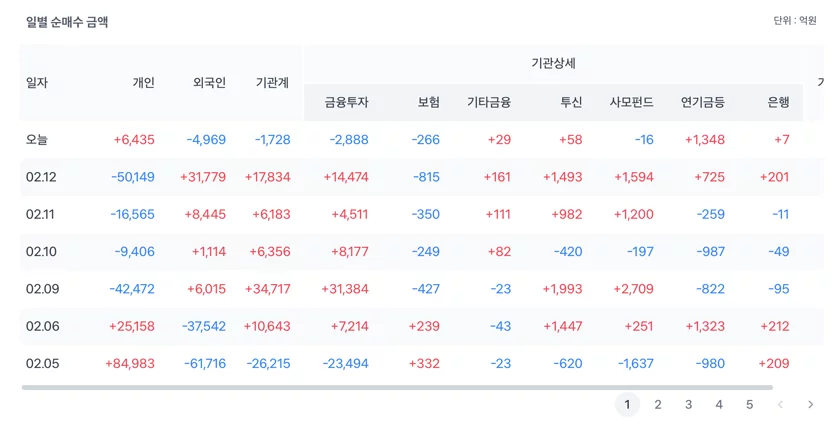The height and width of the screenshot is (424, 835).
Task: Click 개인 value +84,983 on 02.05
Action: pyautogui.click(x=130, y=363)
